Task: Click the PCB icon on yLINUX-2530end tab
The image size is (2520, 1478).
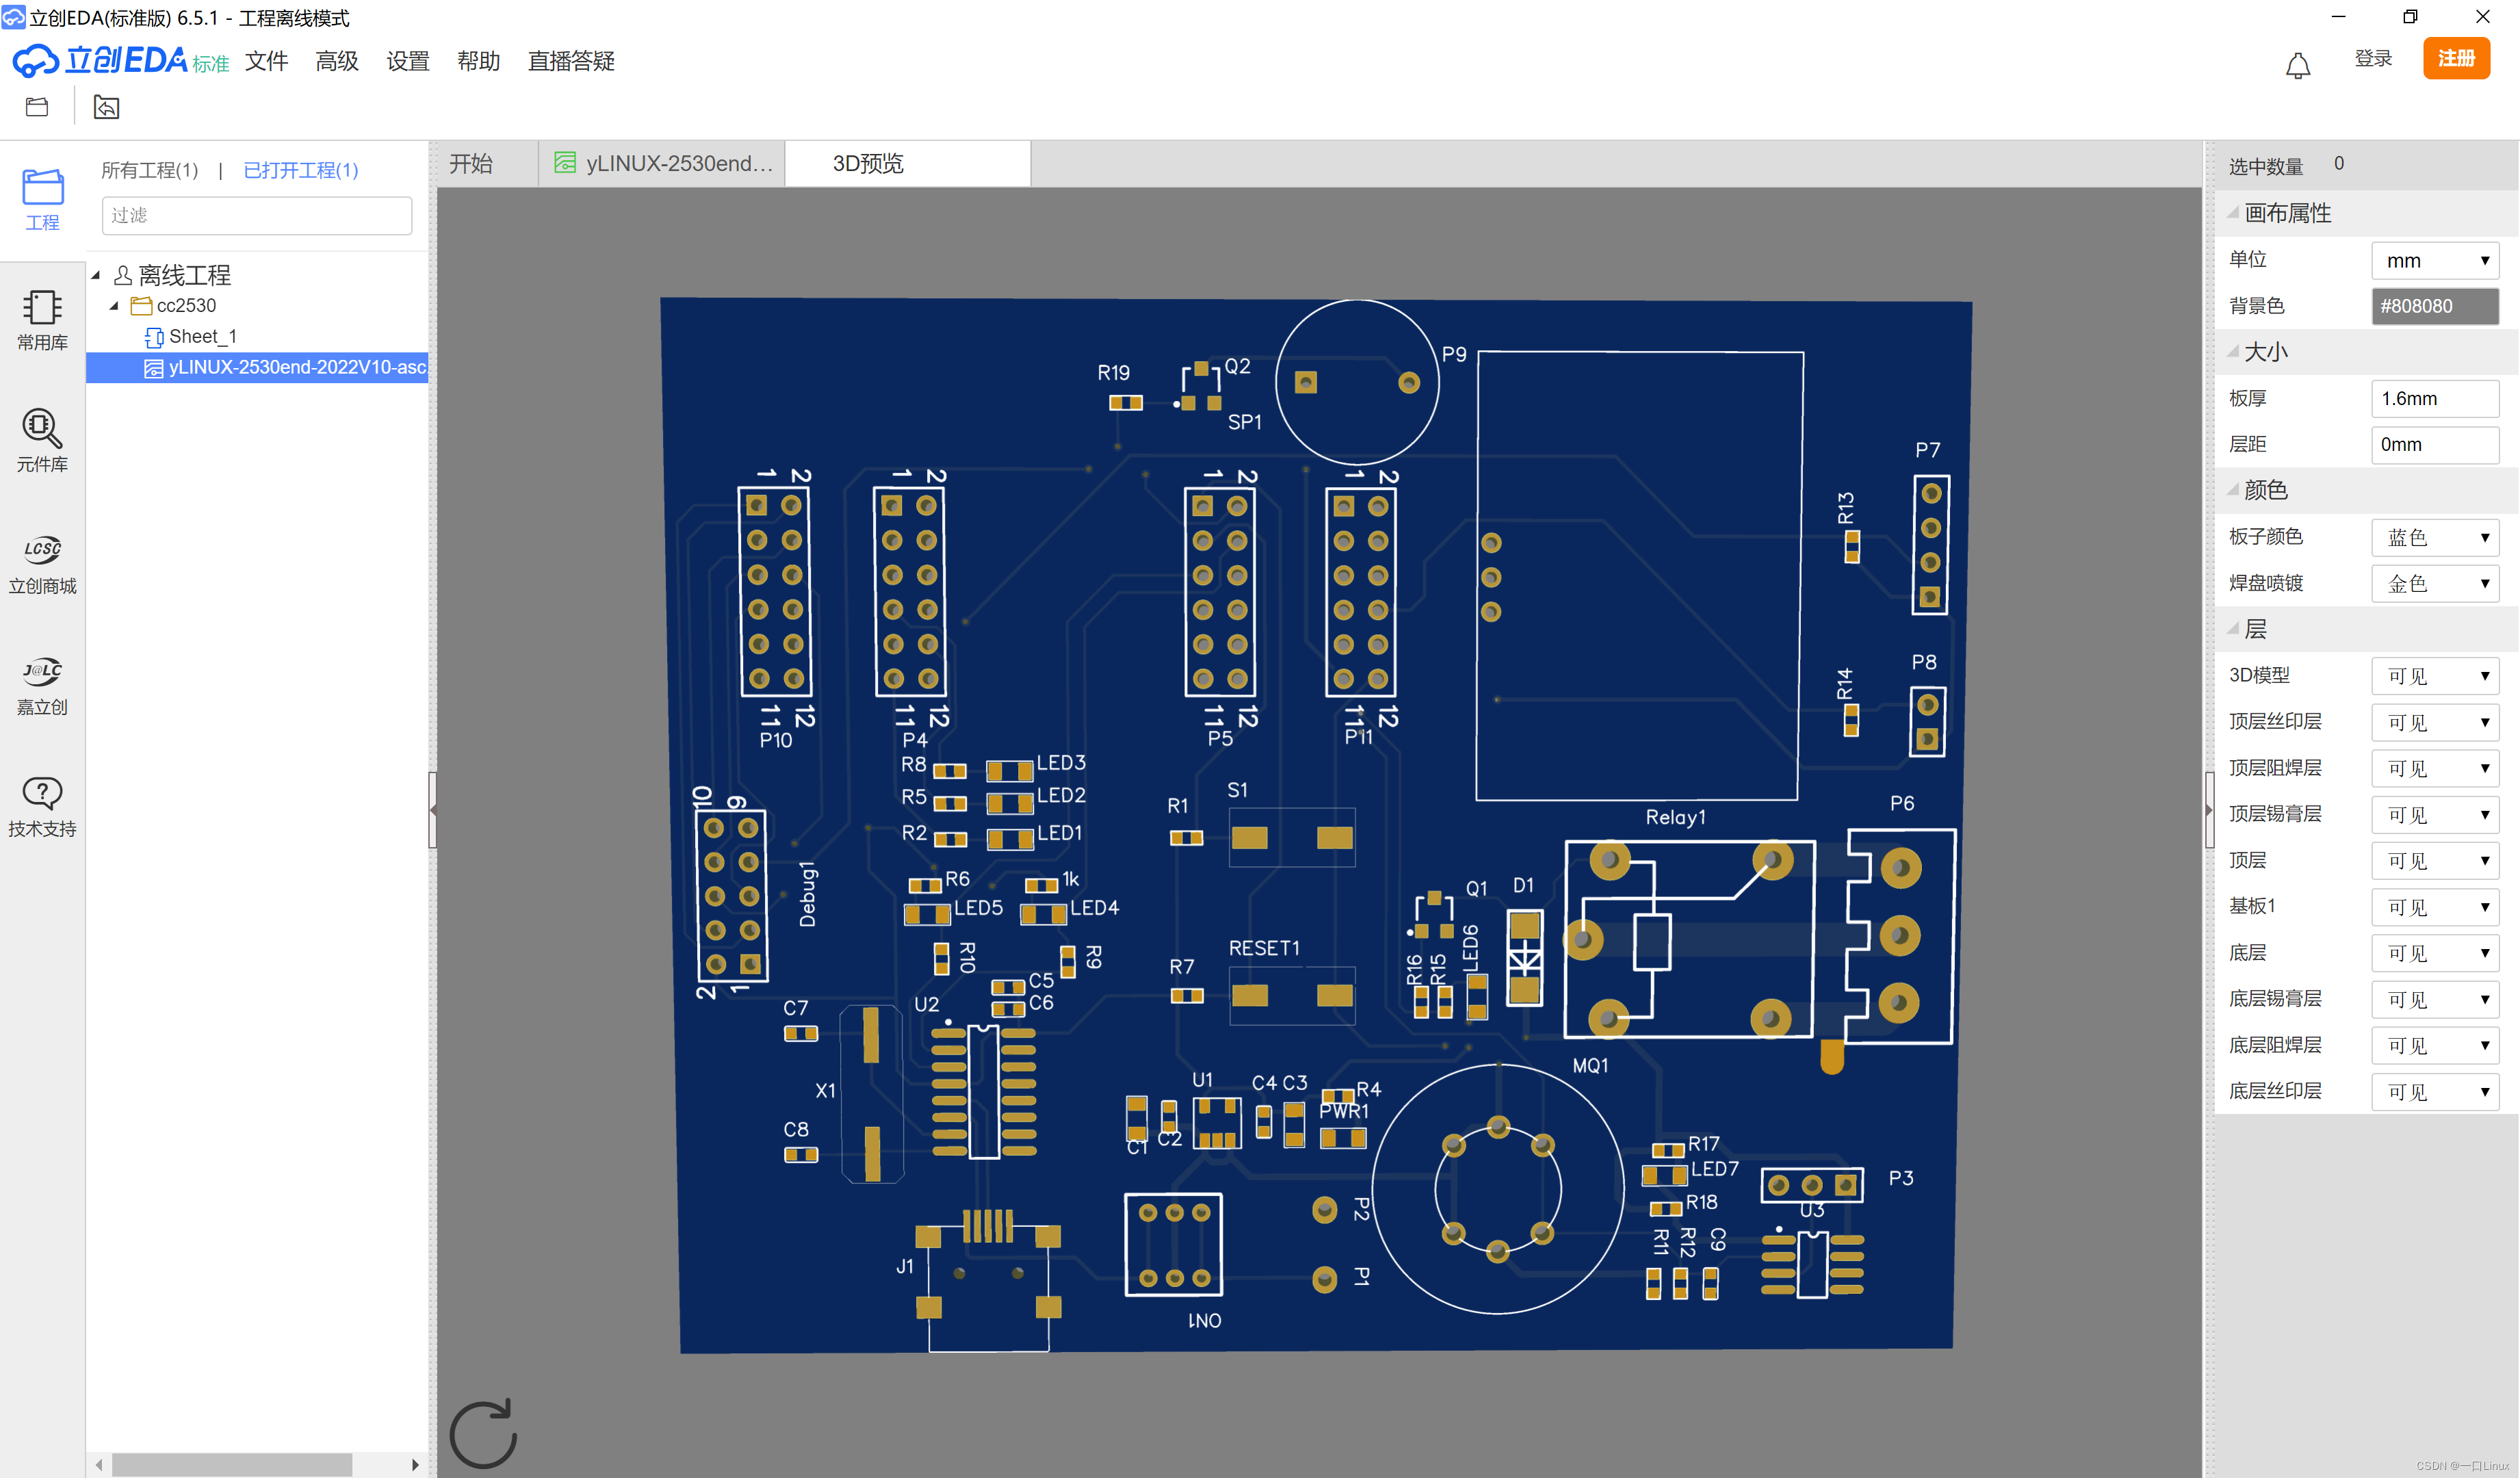Action: 565,163
